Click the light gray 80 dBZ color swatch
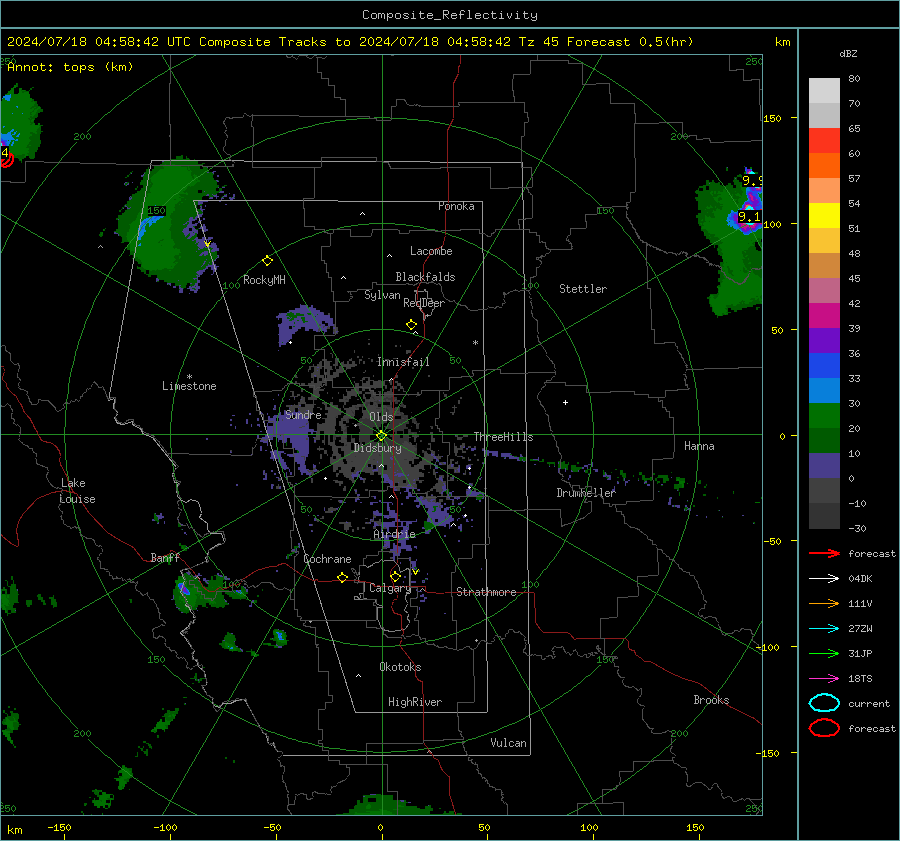The height and width of the screenshot is (841, 900). [x=824, y=90]
